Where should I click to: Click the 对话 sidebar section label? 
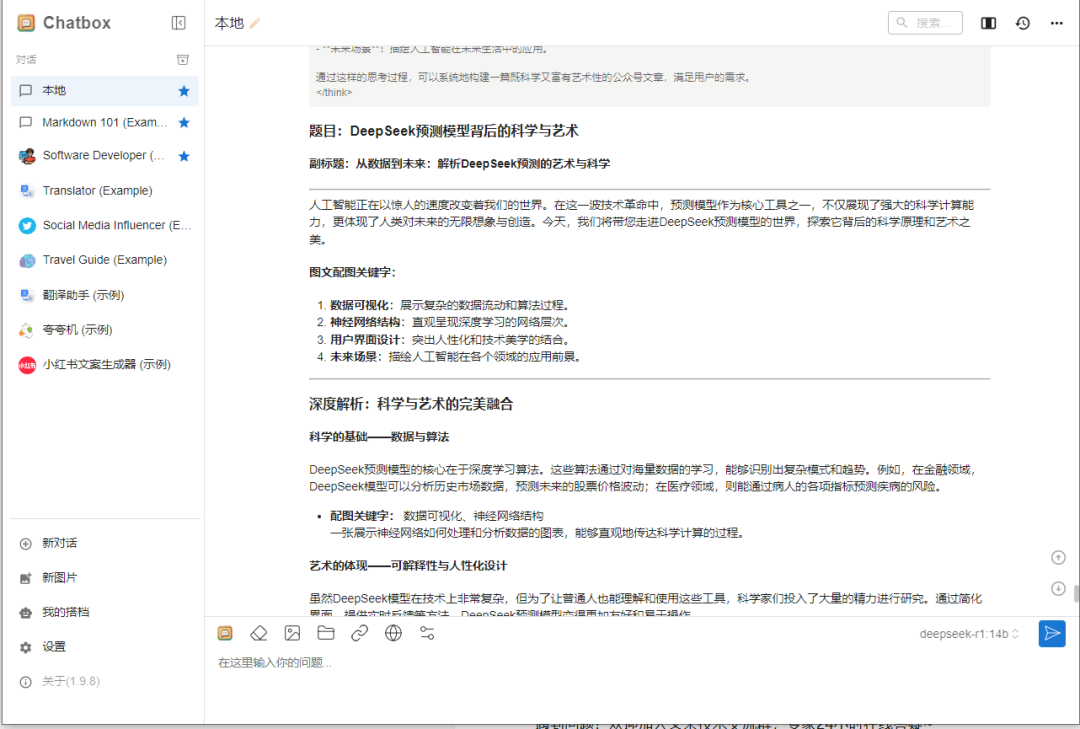(x=26, y=60)
